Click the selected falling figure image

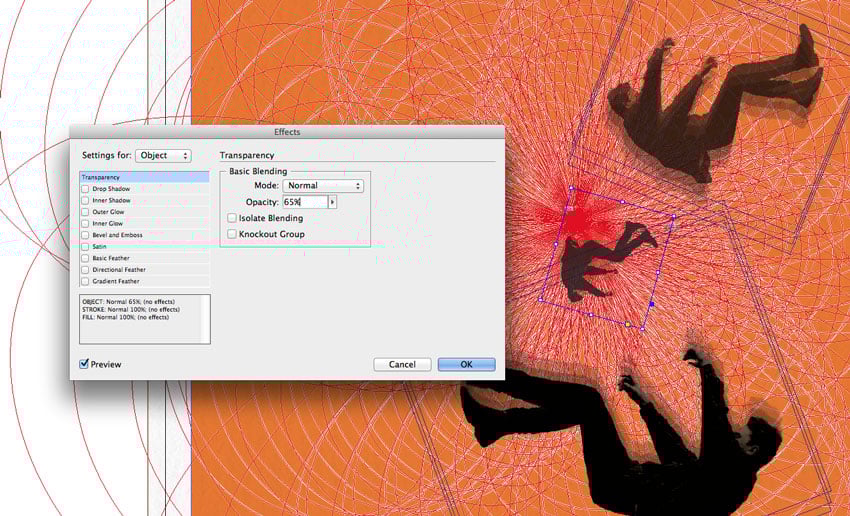[x=607, y=259]
